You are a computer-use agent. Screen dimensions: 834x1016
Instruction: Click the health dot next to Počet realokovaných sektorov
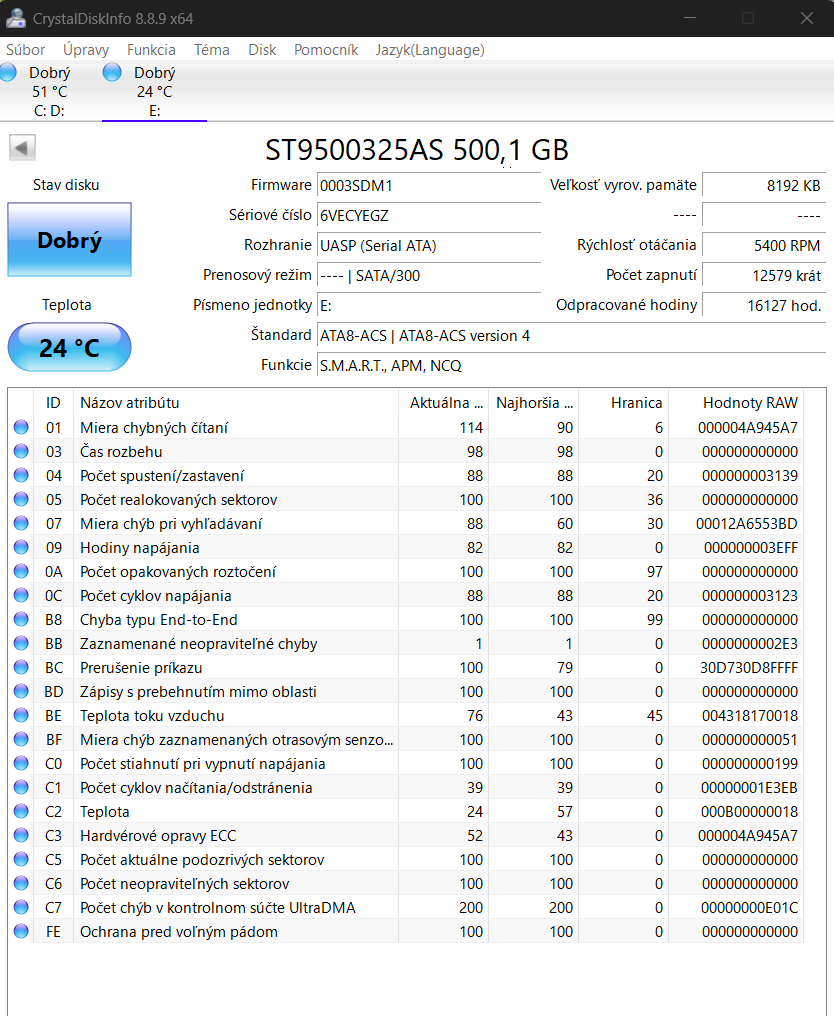(24, 499)
